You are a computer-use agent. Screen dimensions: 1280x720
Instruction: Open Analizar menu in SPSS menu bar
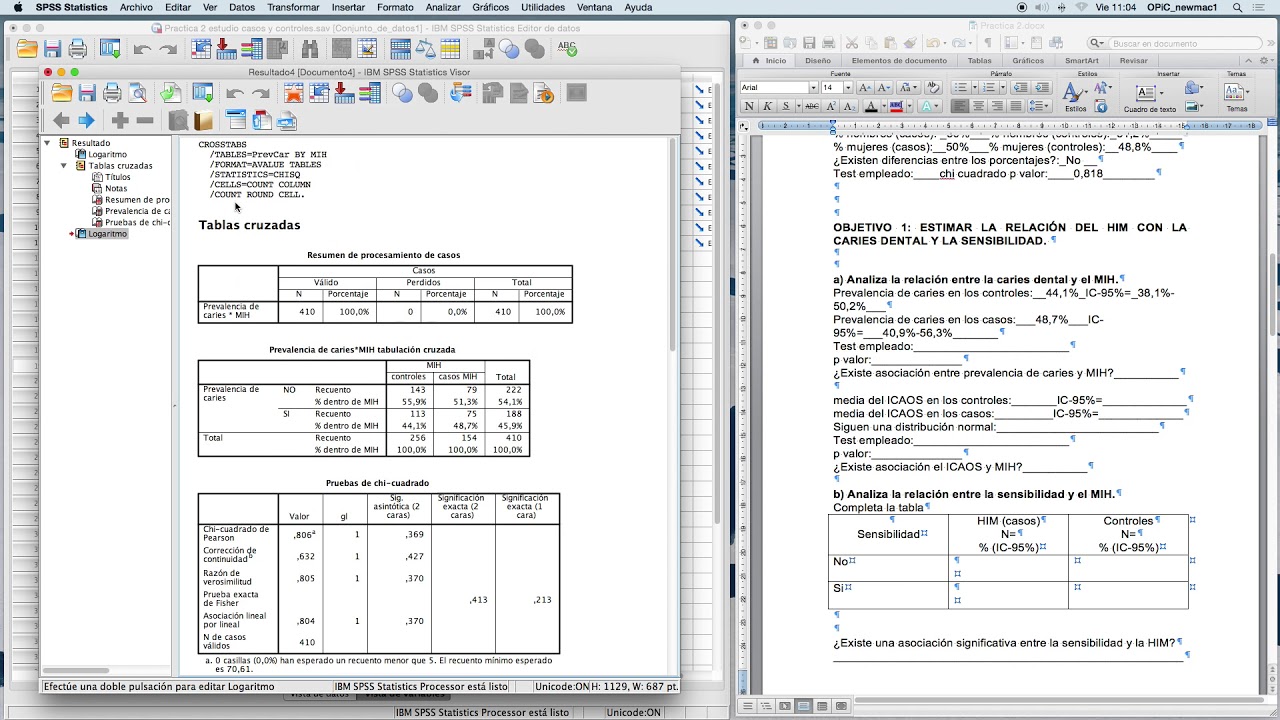[x=443, y=7]
